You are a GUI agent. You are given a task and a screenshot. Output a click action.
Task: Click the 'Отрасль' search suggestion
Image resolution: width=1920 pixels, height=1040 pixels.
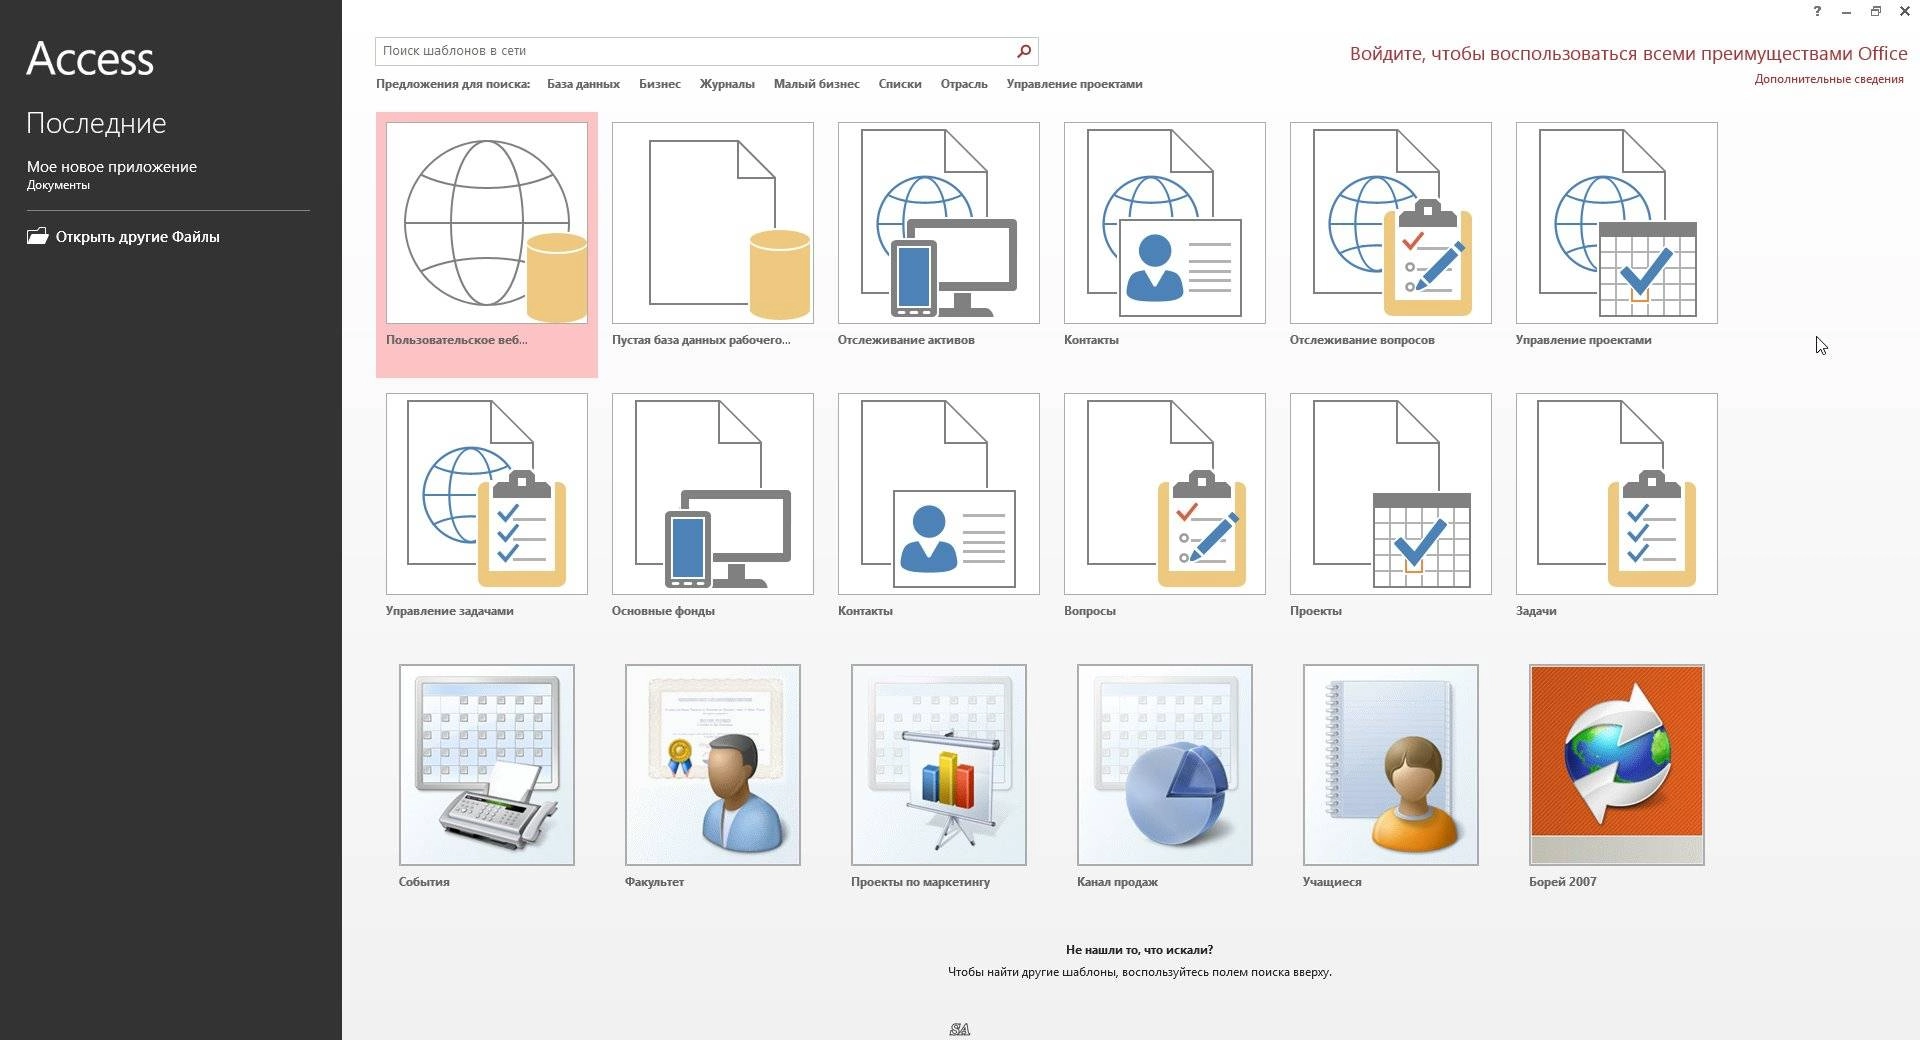964,84
